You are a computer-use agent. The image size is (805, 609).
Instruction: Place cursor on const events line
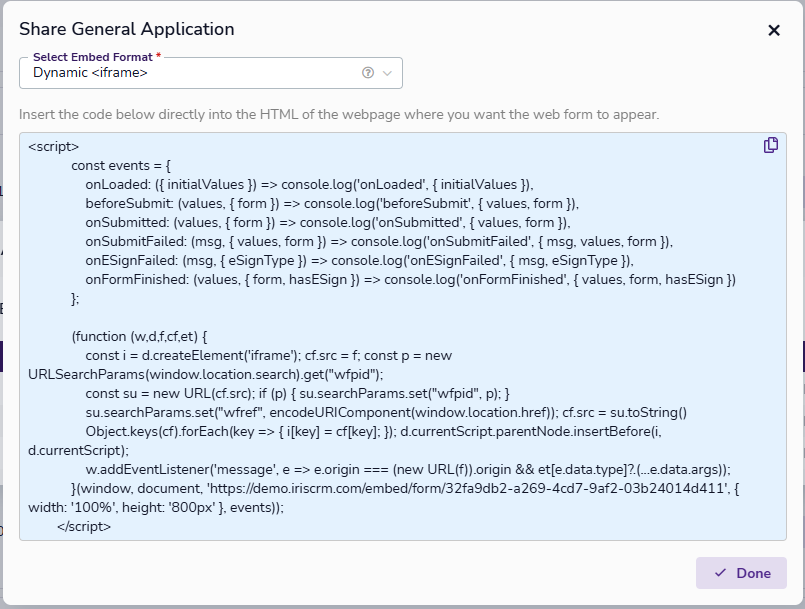[122, 166]
